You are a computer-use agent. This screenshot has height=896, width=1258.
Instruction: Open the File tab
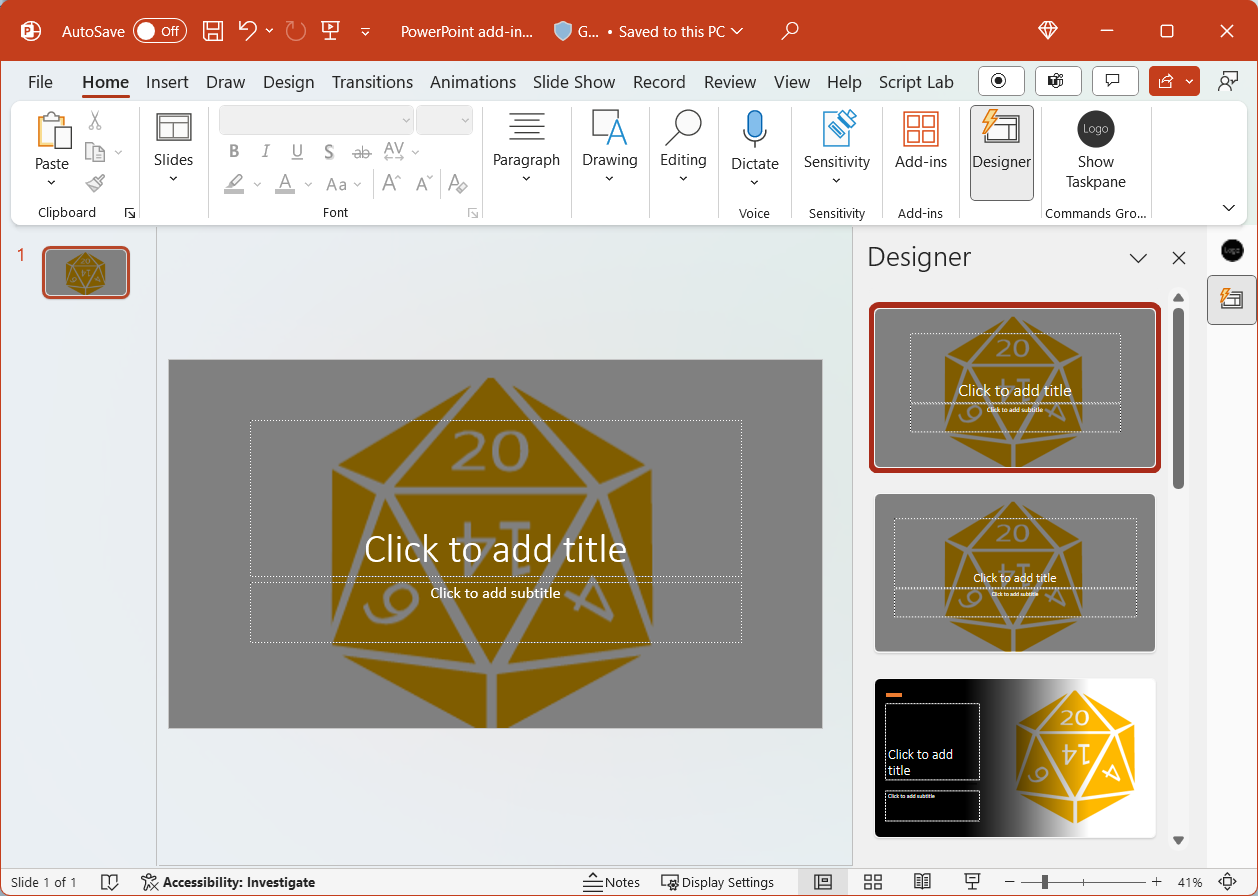40,82
